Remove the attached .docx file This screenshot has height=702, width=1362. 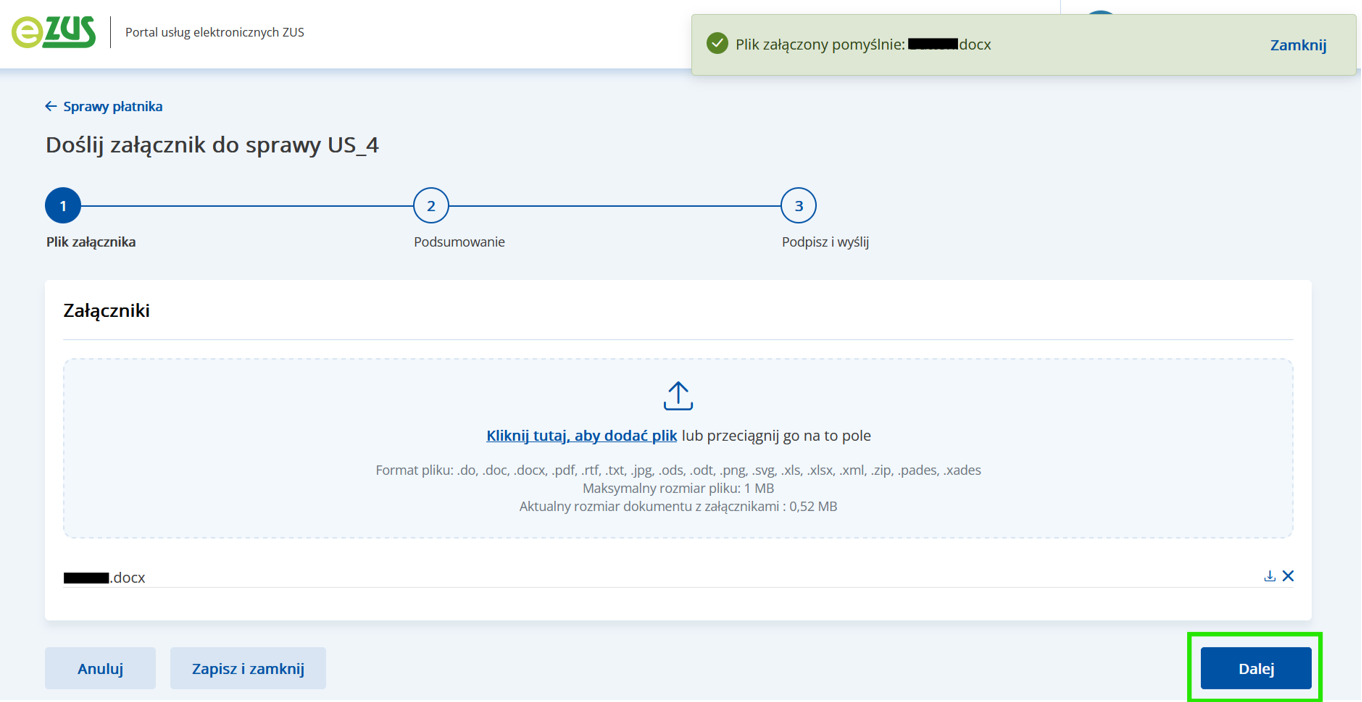pos(1288,576)
